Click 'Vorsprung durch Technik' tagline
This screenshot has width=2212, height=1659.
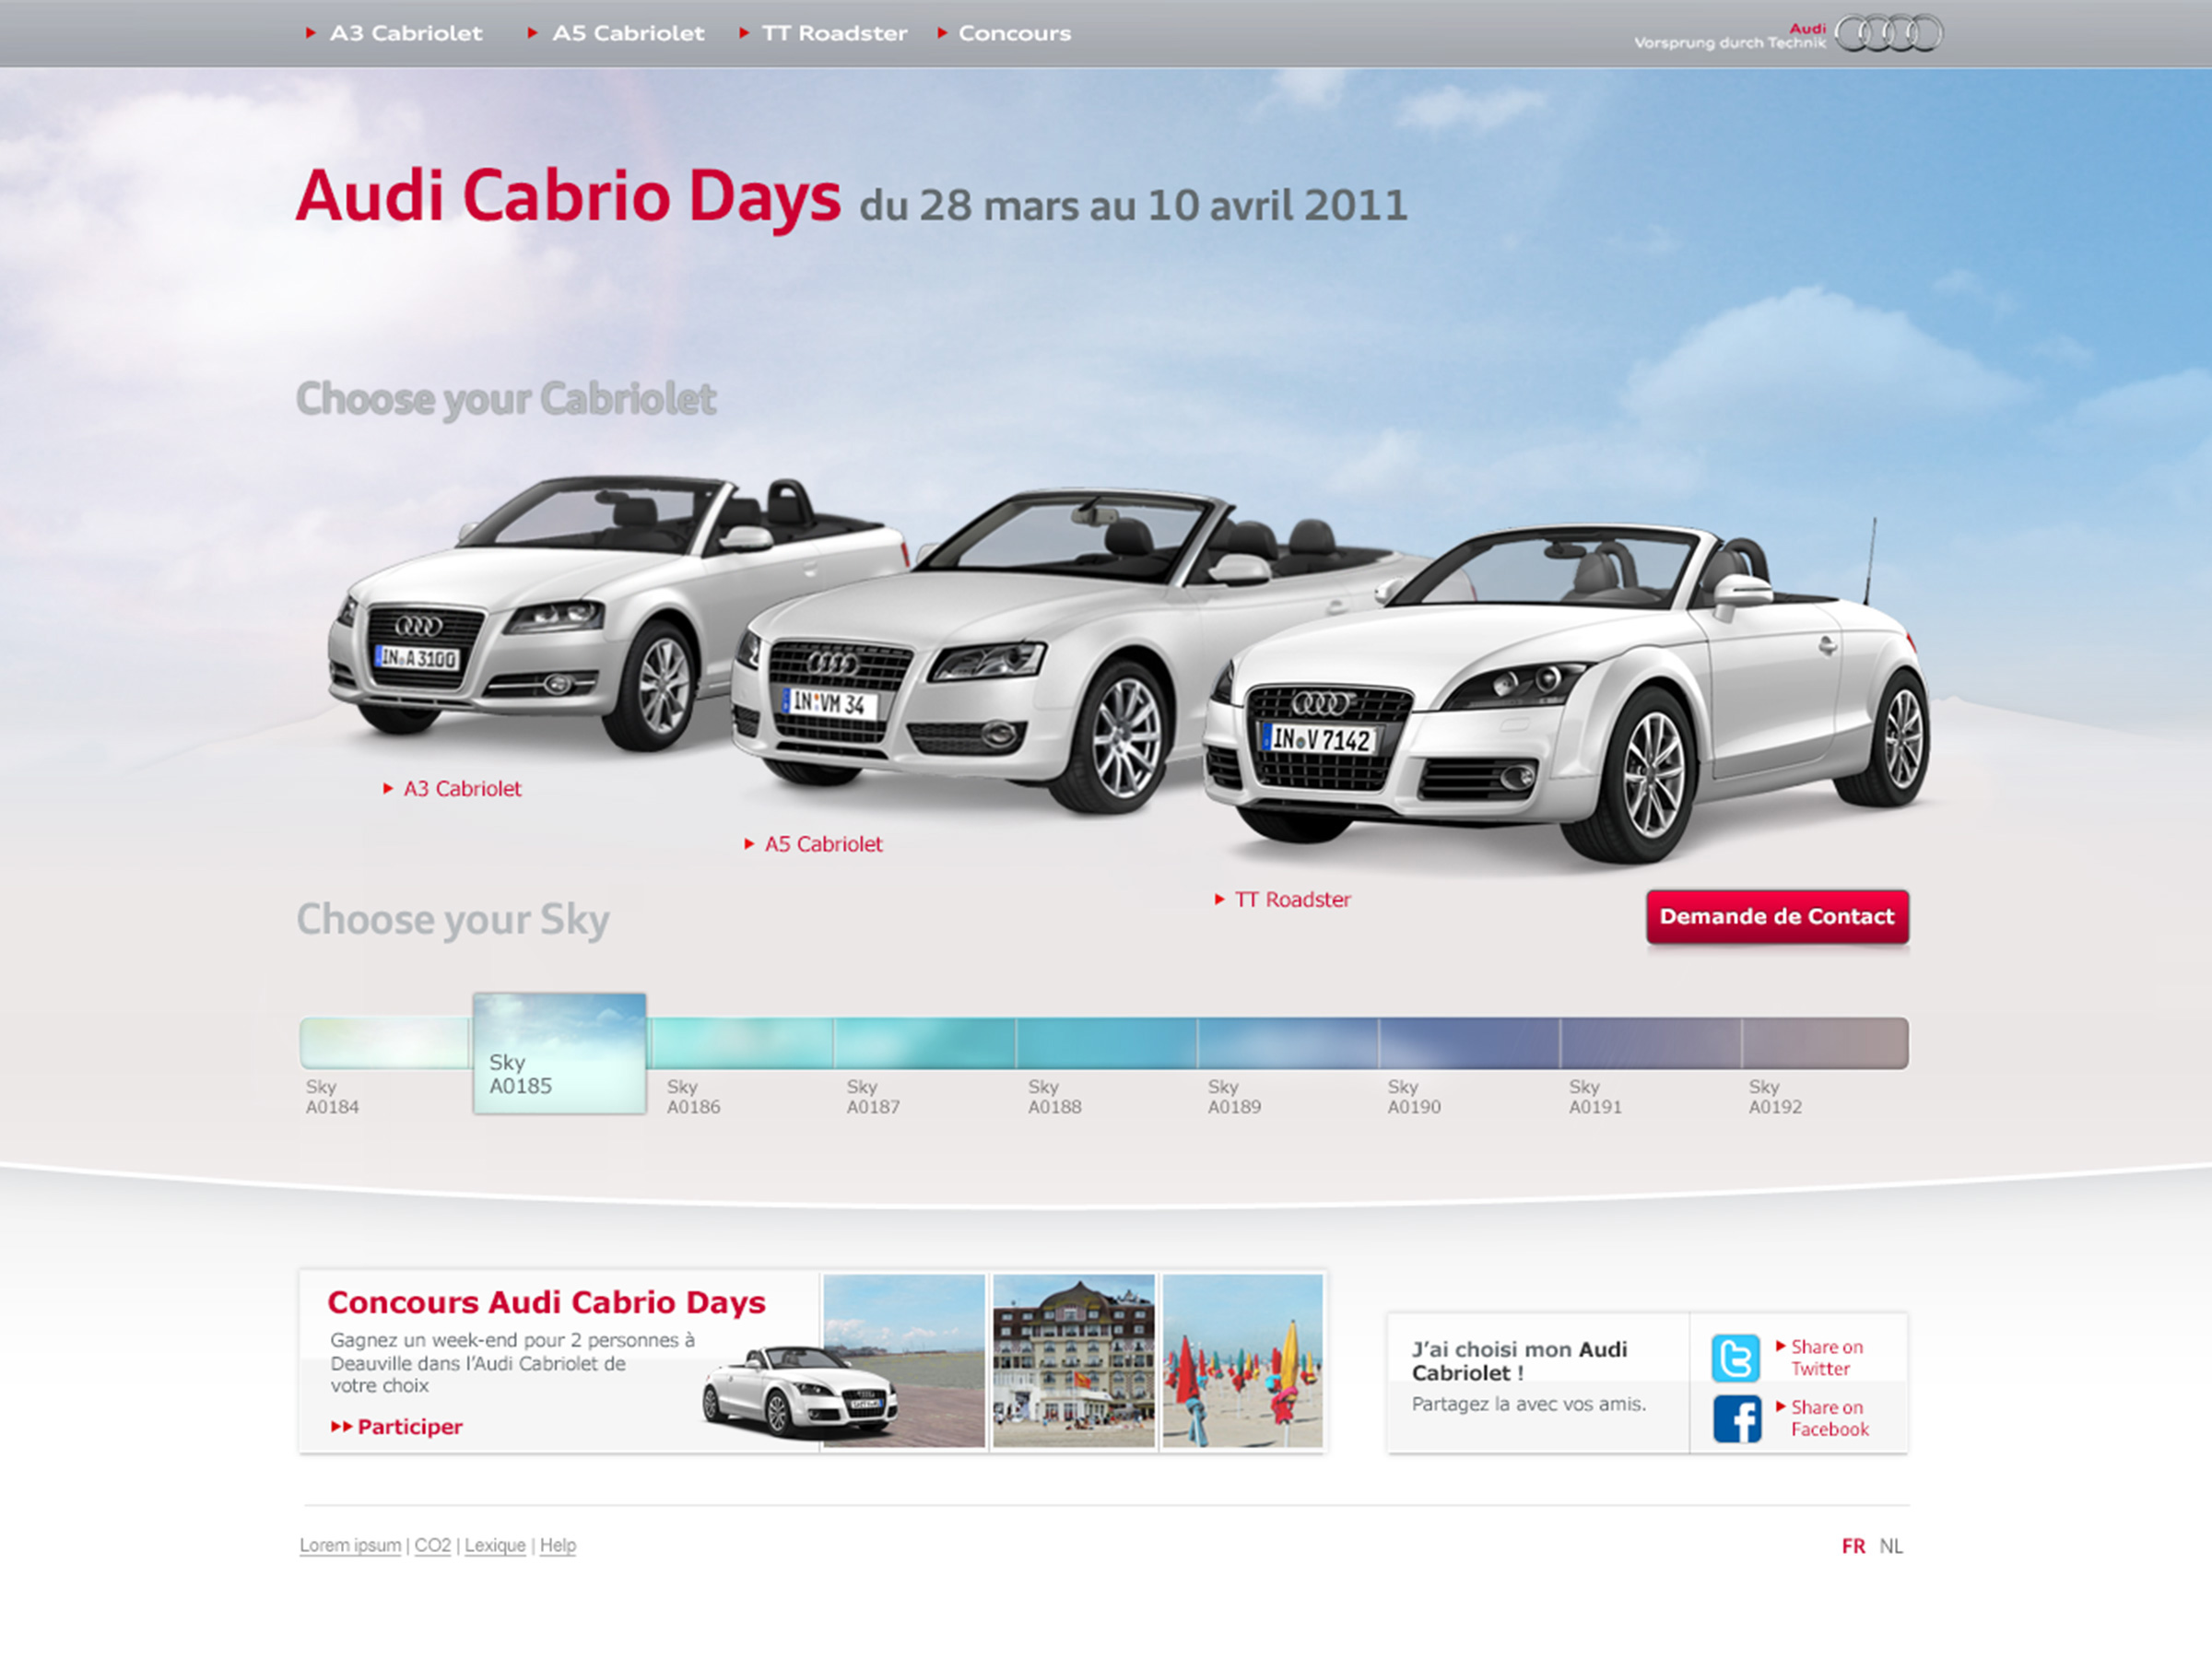(1729, 43)
